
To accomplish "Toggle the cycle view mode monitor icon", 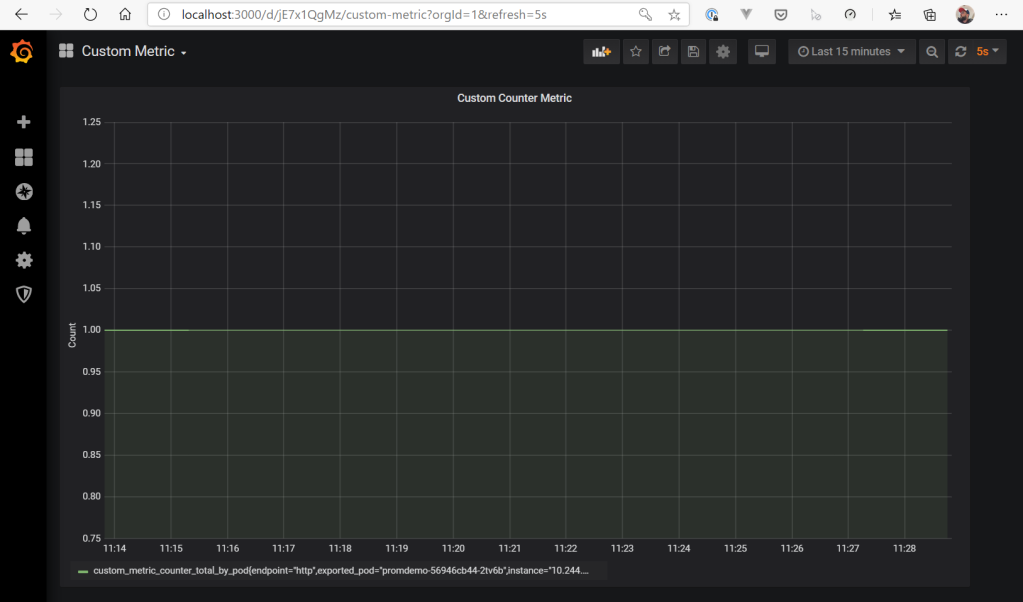I will 762,52.
